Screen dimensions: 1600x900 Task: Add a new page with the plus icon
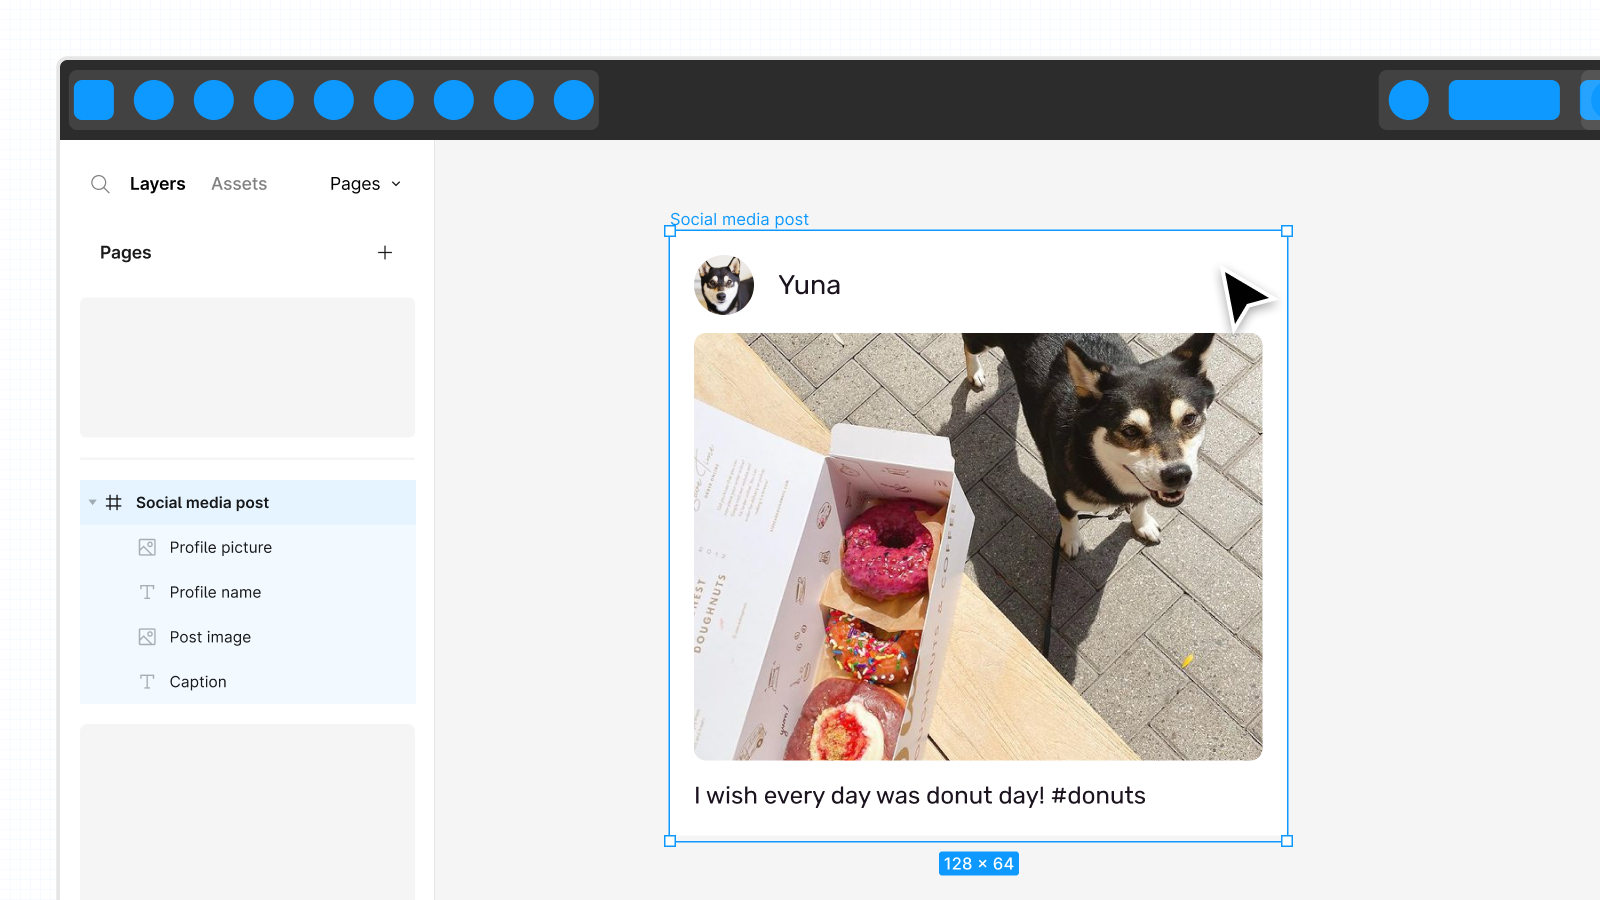(x=385, y=253)
